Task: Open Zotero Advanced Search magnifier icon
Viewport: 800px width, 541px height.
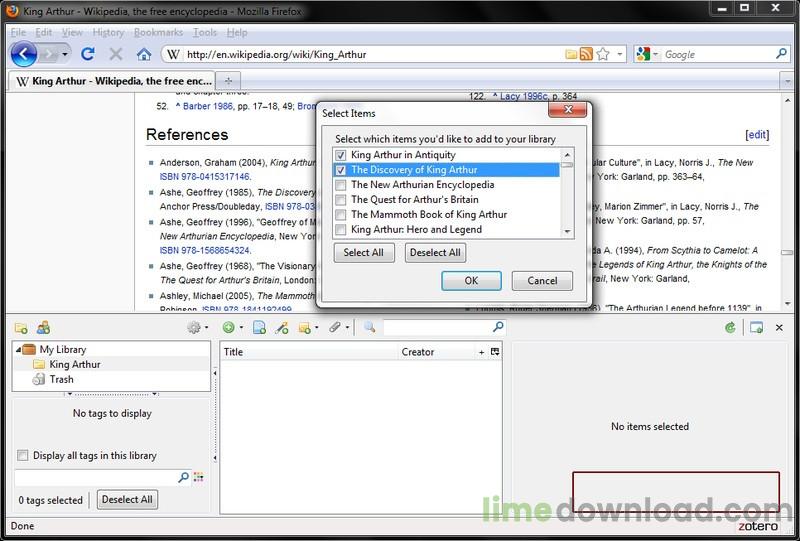Action: click(x=369, y=327)
